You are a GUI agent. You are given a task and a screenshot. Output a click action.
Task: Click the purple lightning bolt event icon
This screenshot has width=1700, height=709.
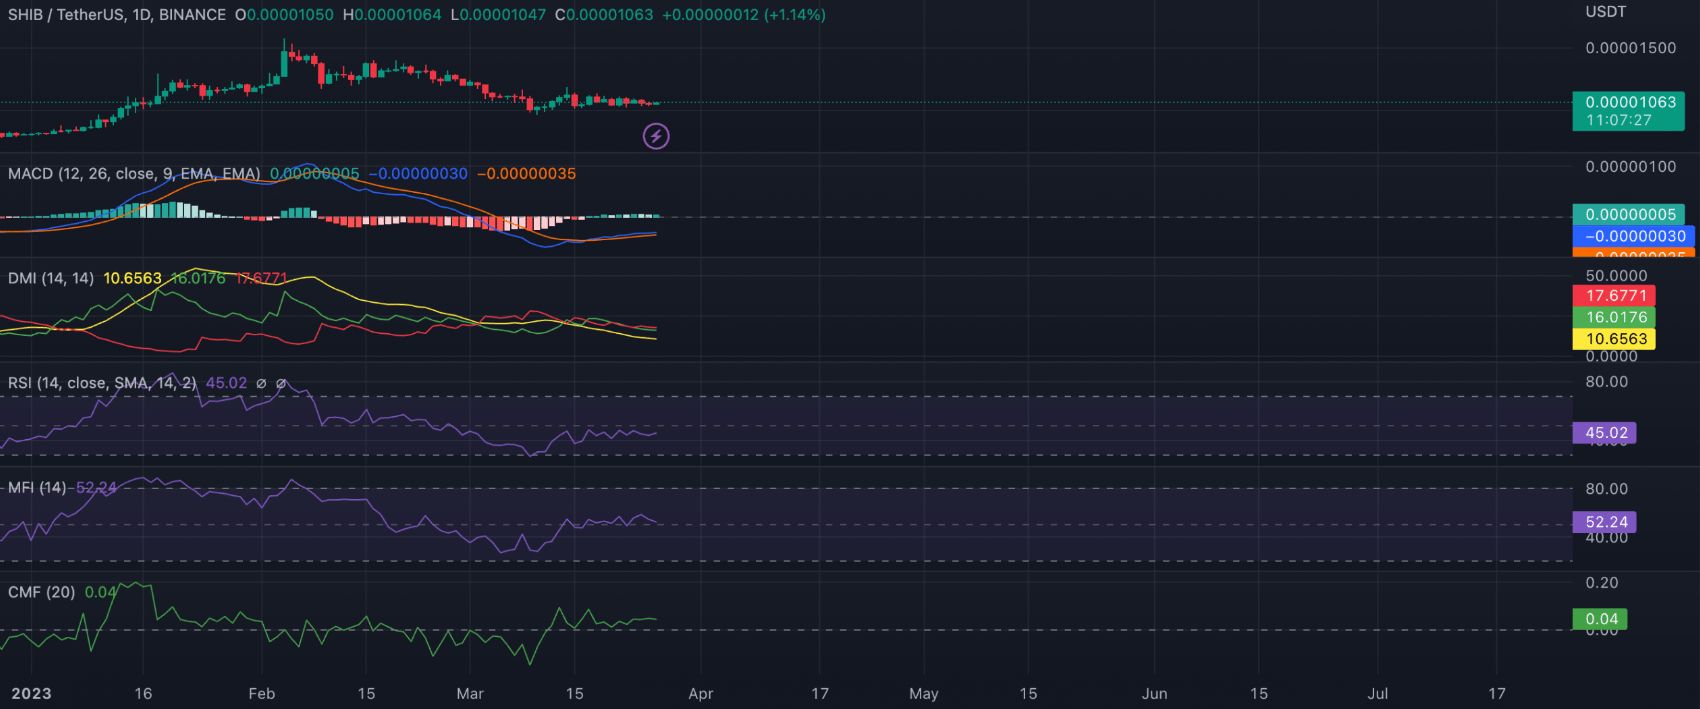coord(656,136)
